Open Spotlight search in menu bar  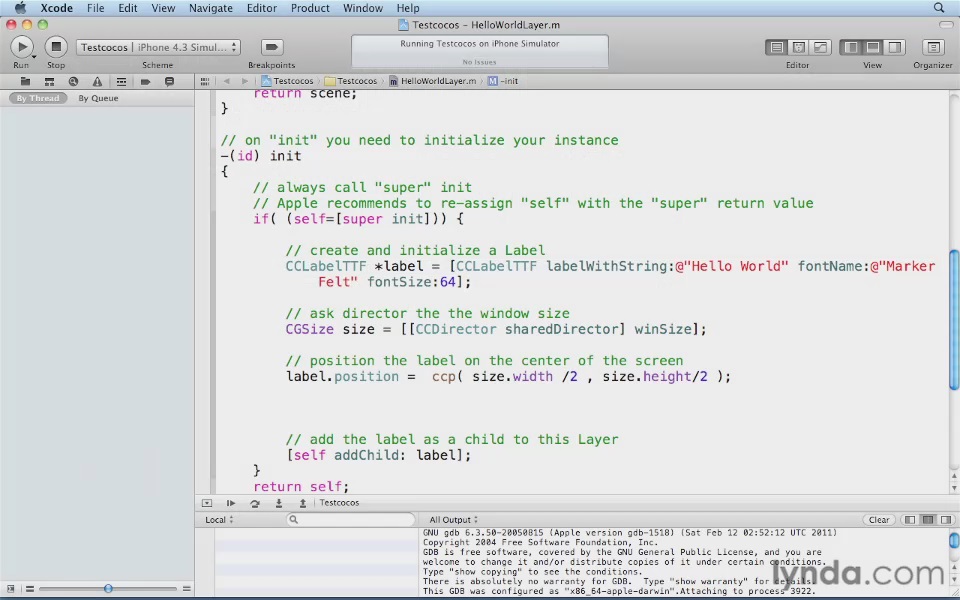click(939, 8)
